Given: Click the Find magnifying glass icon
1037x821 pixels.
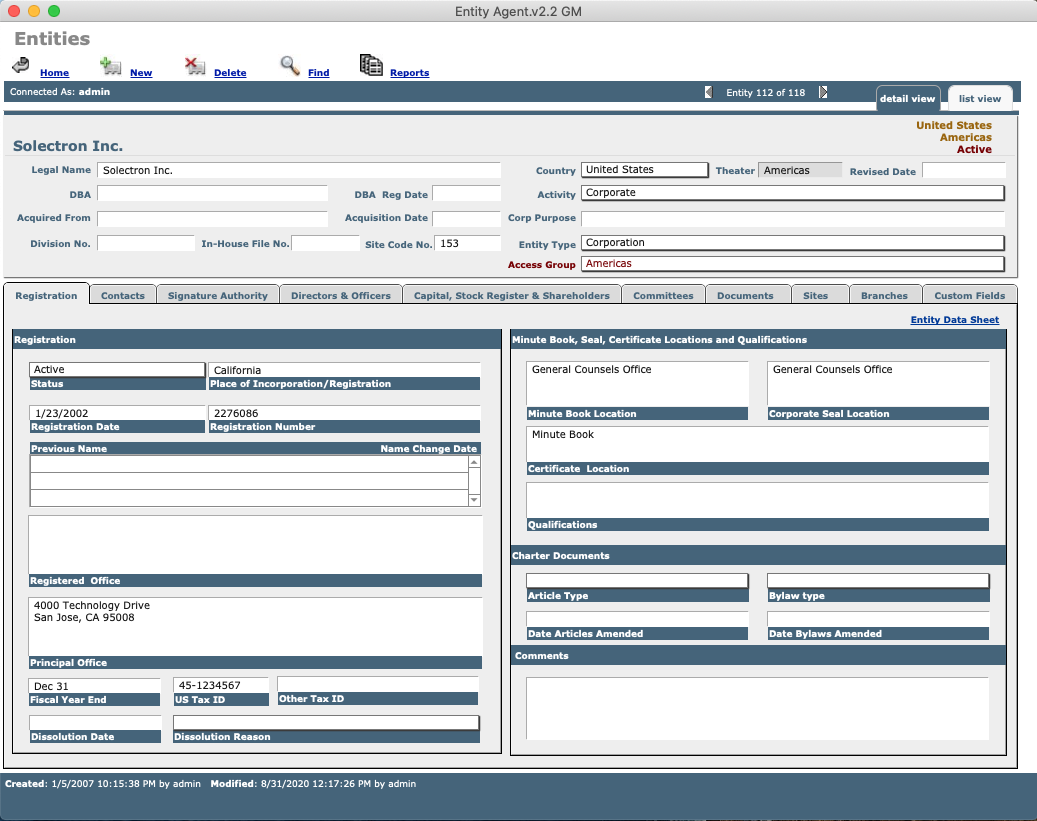Looking at the screenshot, I should 290,66.
